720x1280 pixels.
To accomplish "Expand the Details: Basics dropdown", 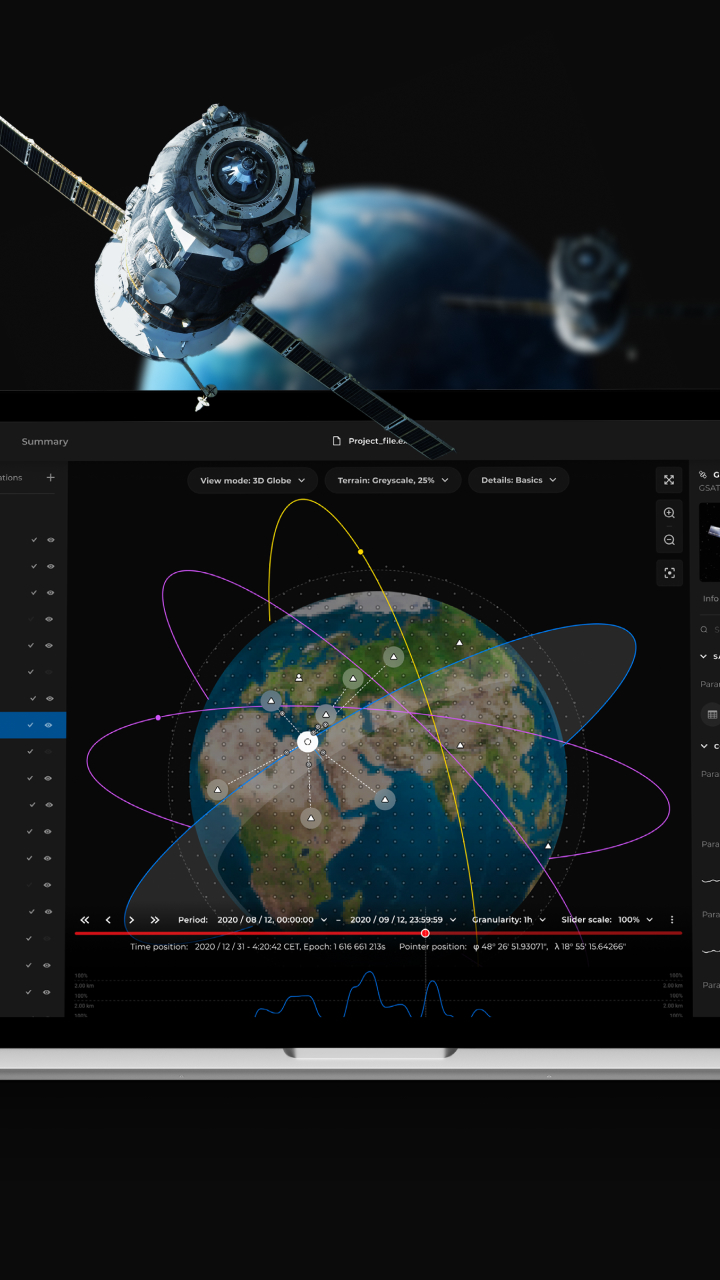I will pos(518,481).
